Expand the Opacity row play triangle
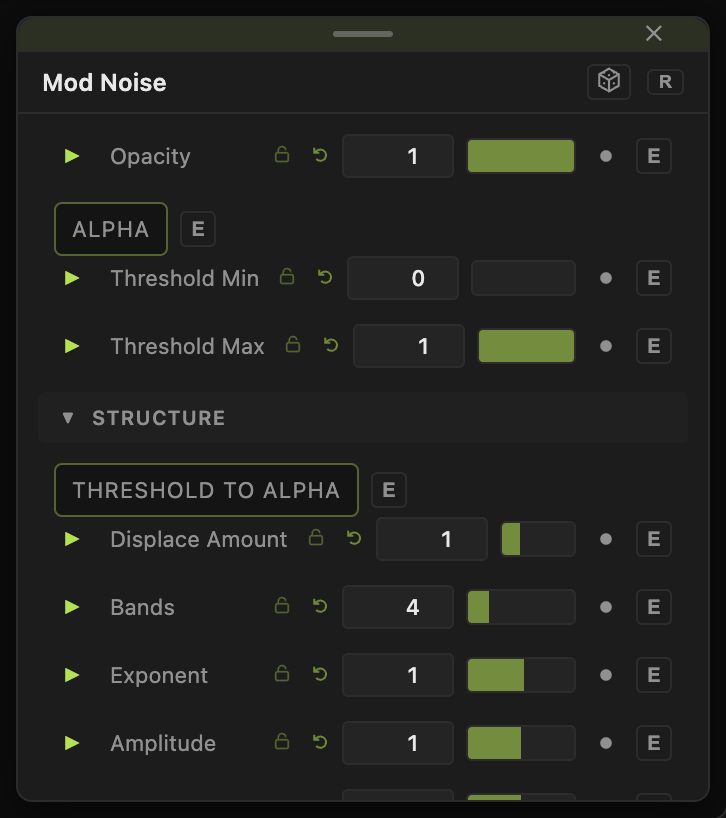 (x=72, y=156)
